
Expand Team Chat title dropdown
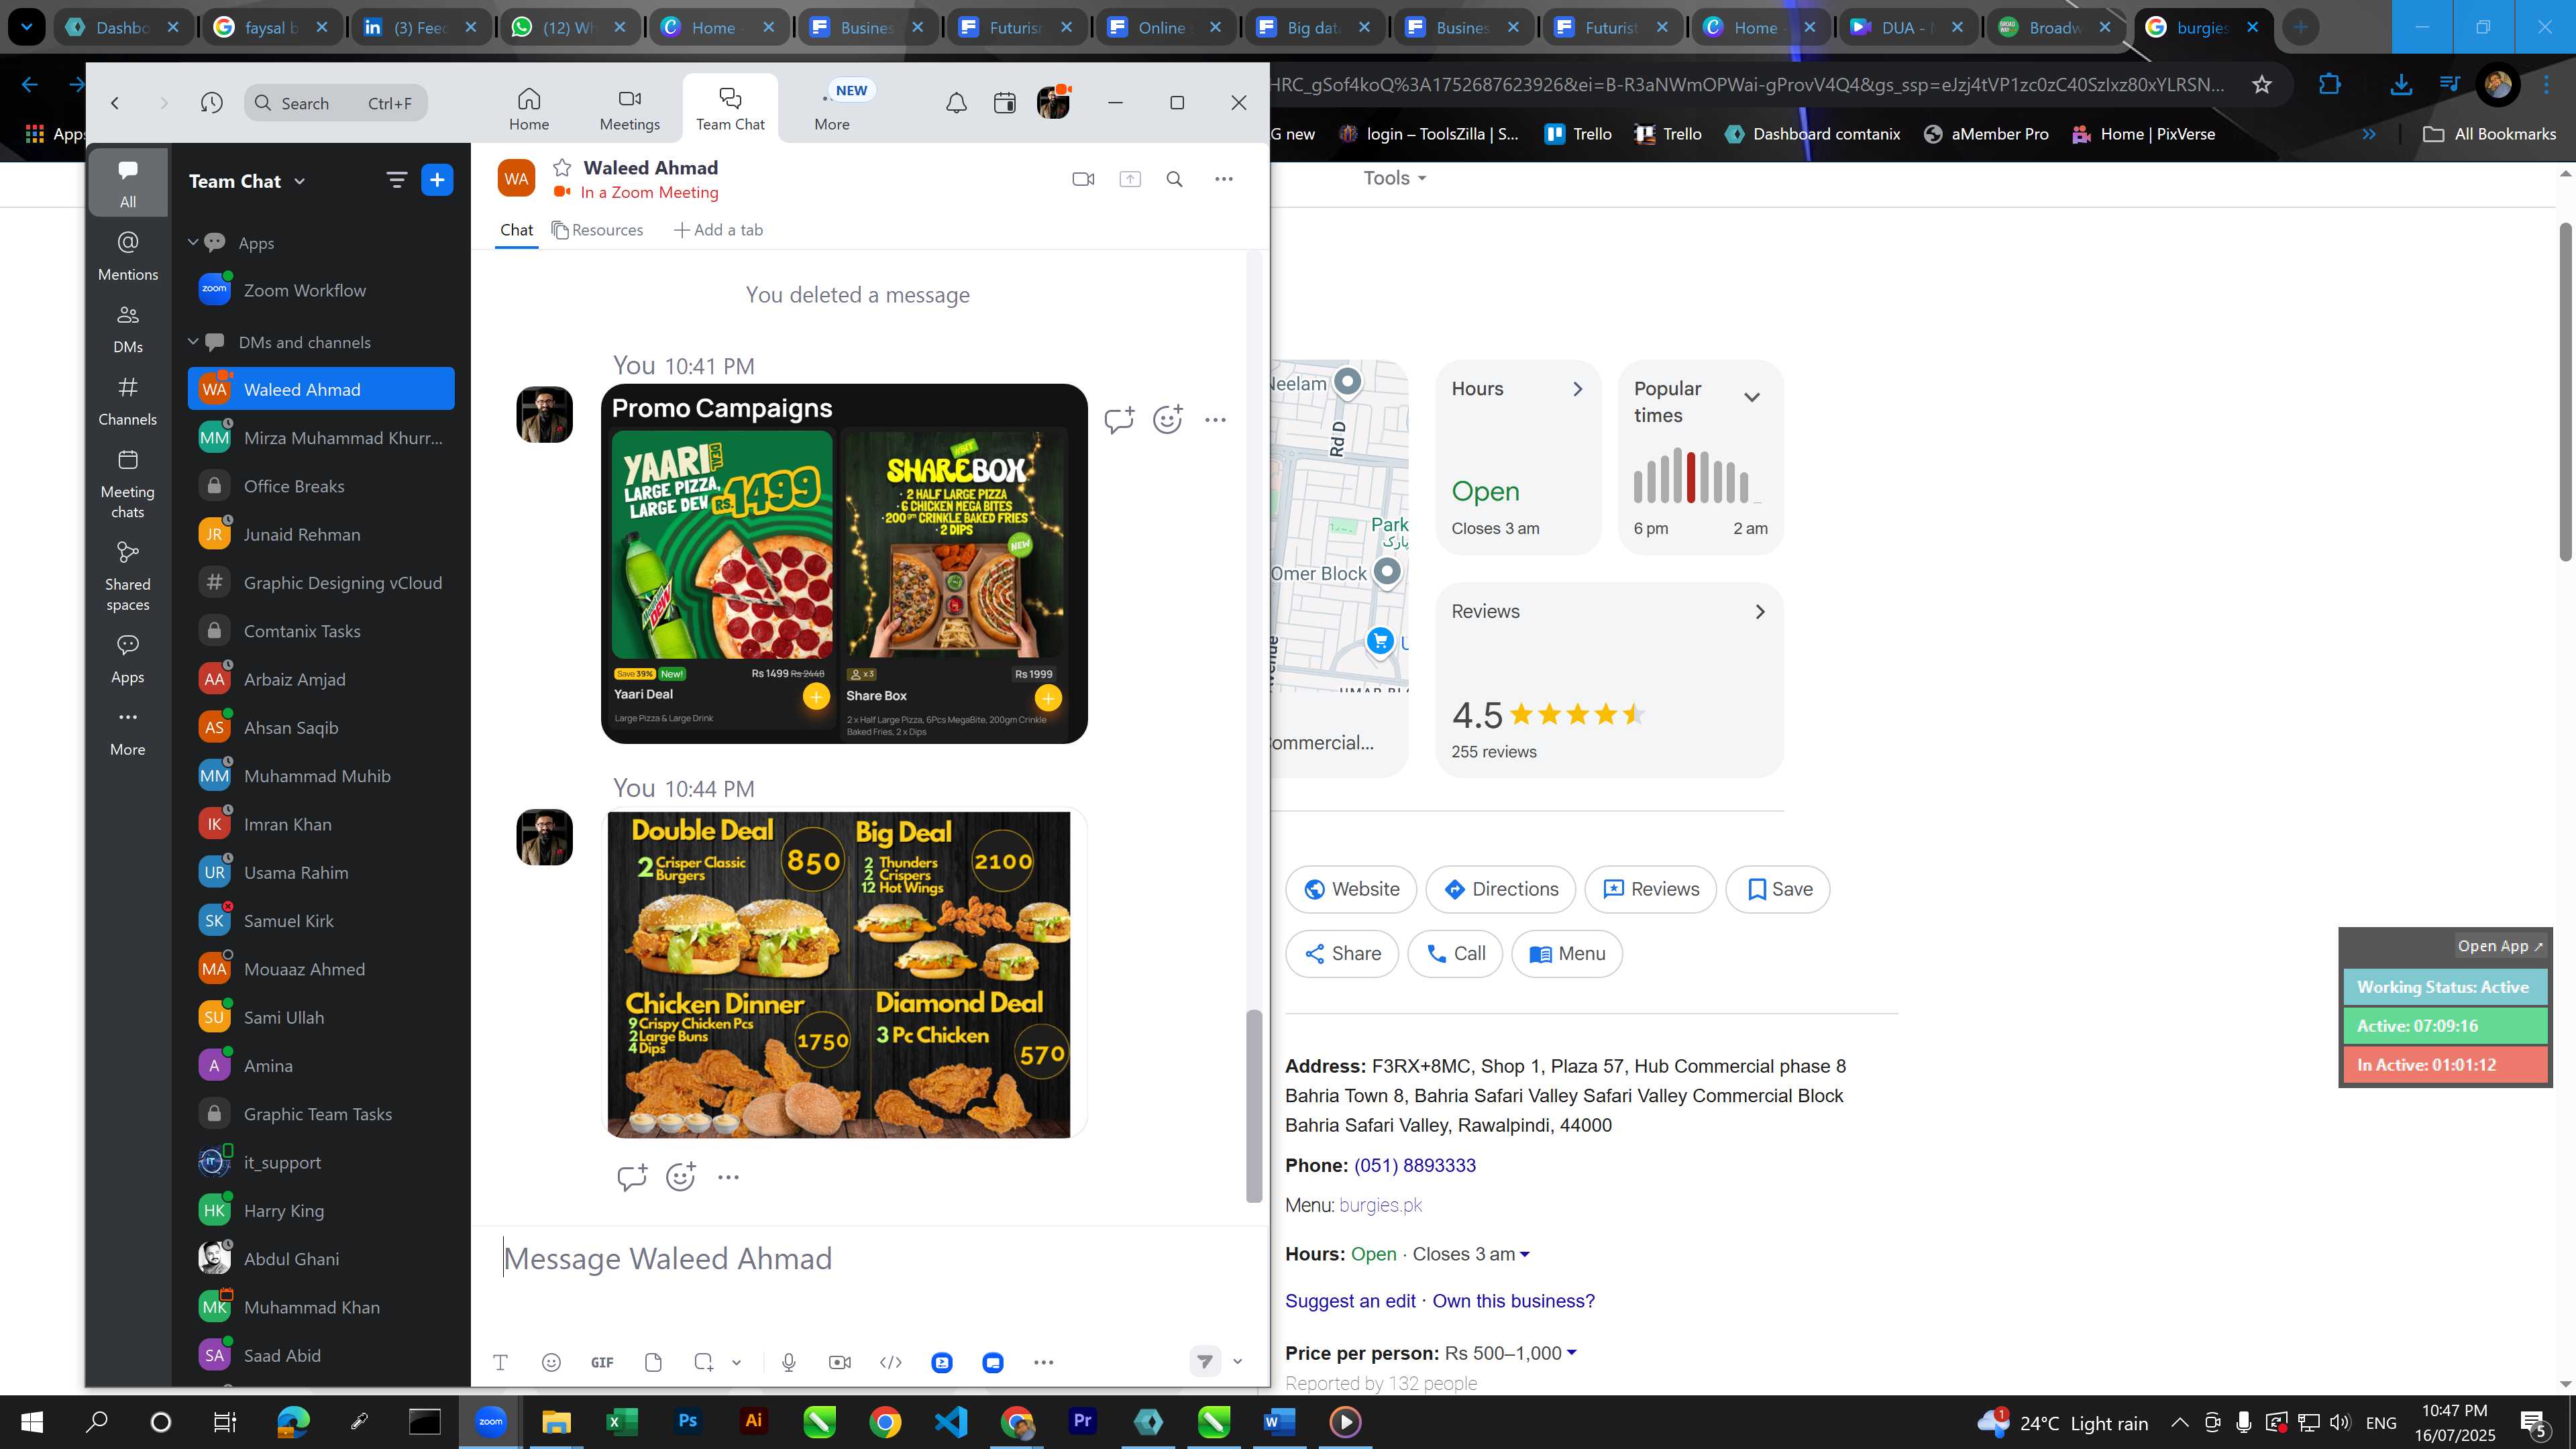coord(300,181)
